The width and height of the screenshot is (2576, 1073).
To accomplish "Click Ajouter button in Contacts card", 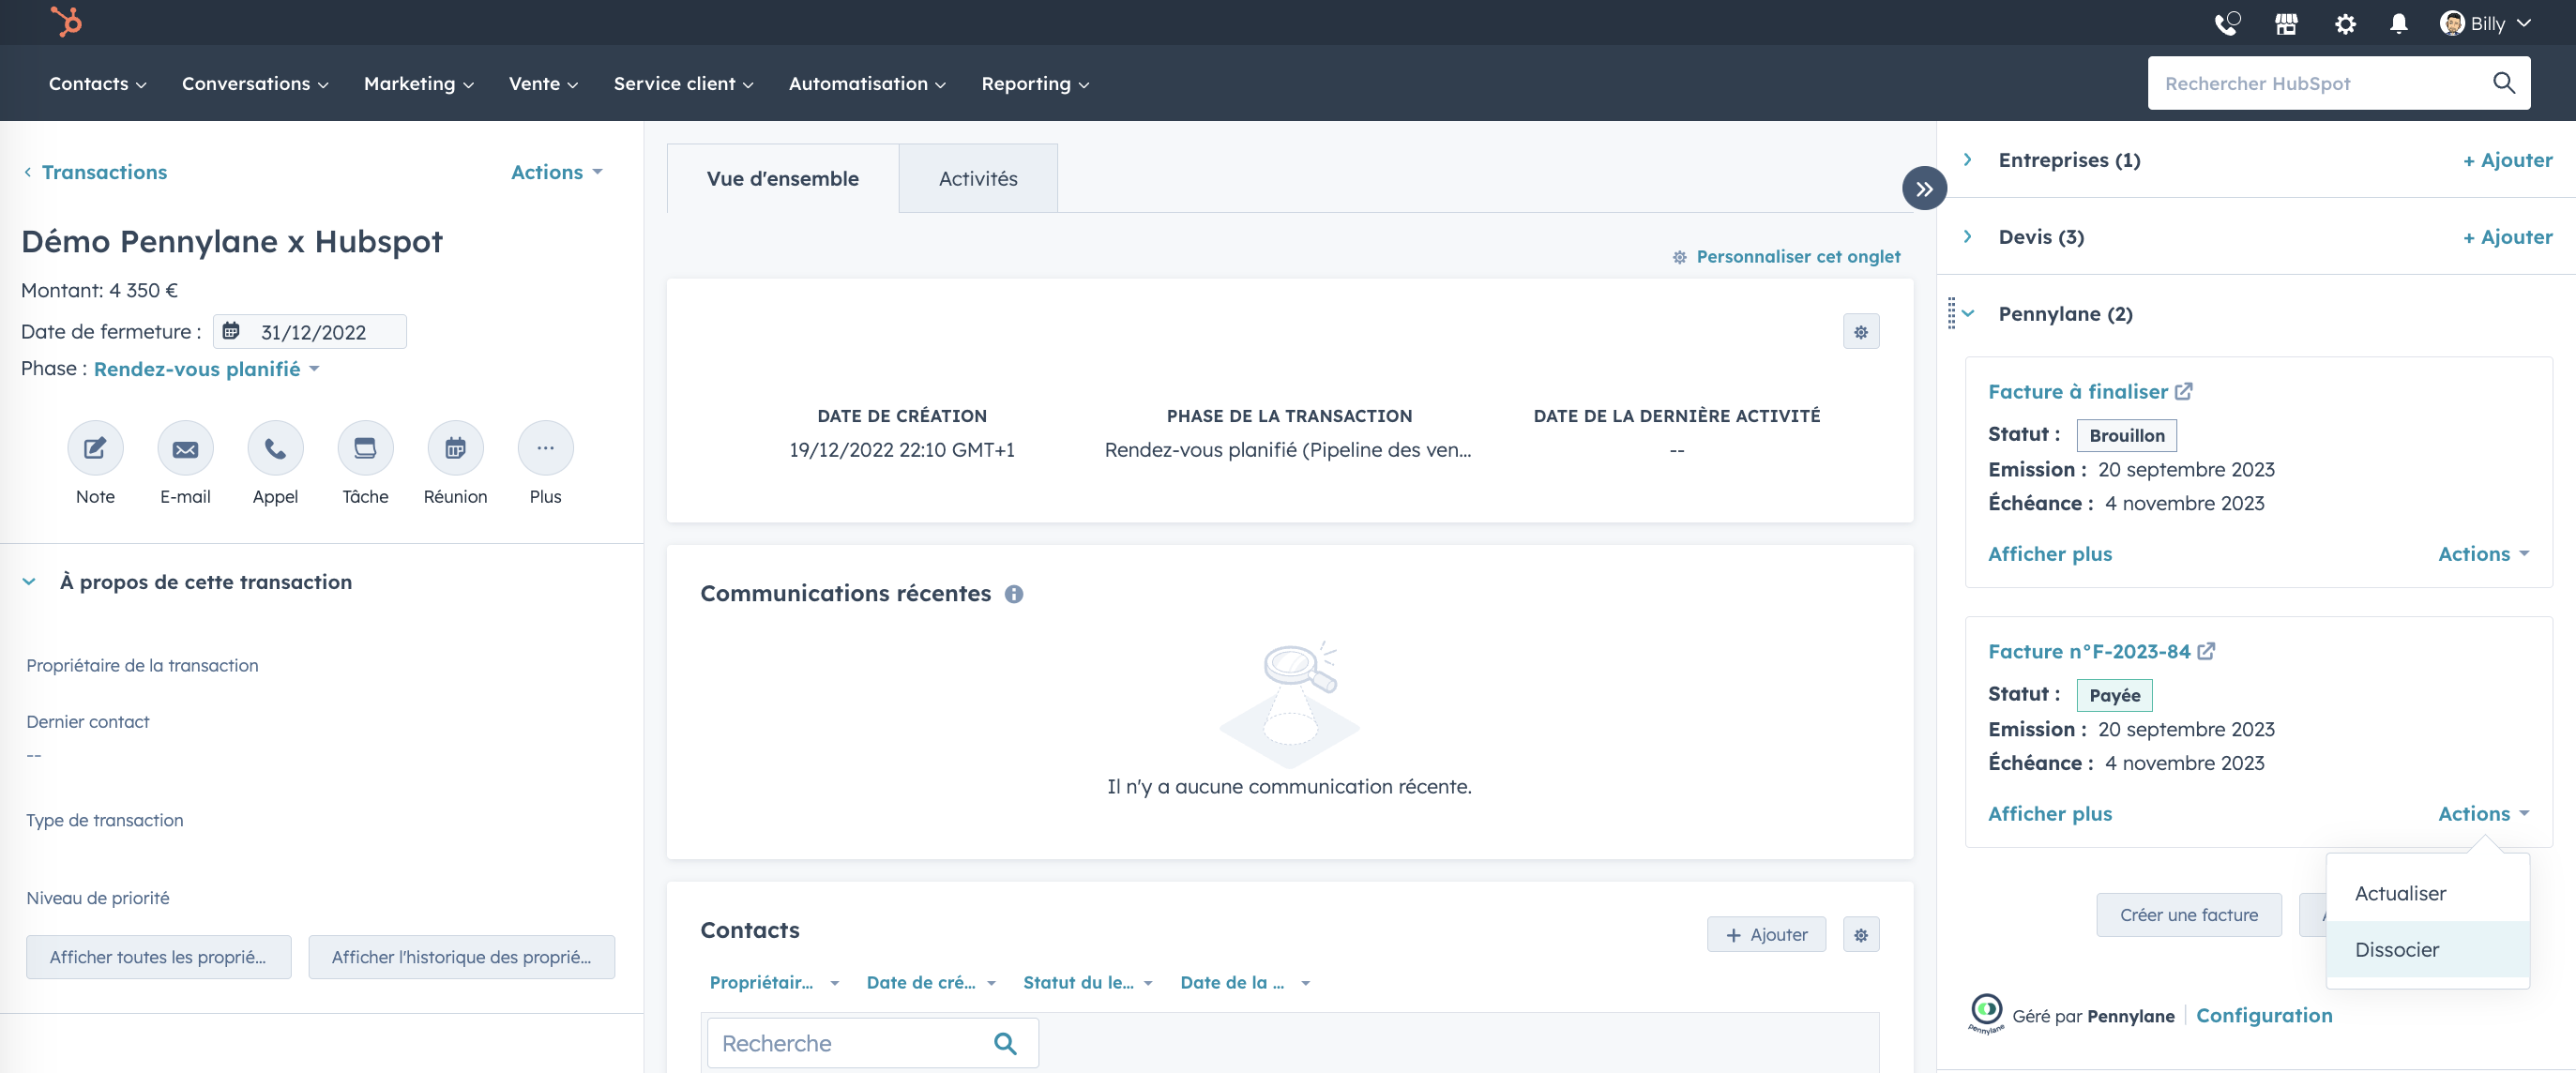I will (1766, 935).
